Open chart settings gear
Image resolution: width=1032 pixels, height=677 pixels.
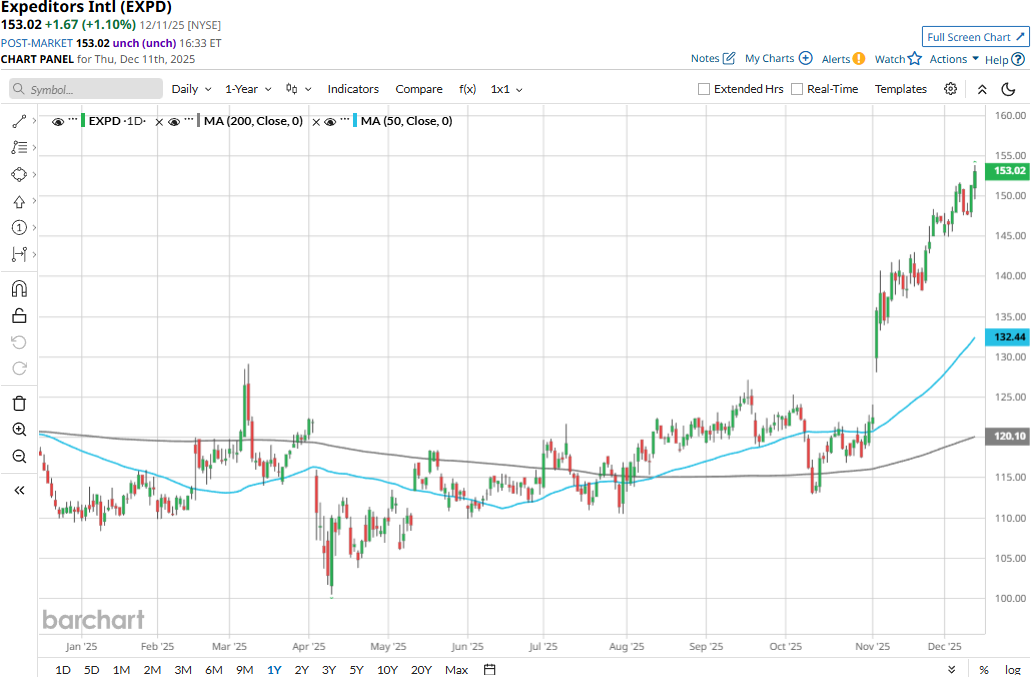click(x=950, y=89)
